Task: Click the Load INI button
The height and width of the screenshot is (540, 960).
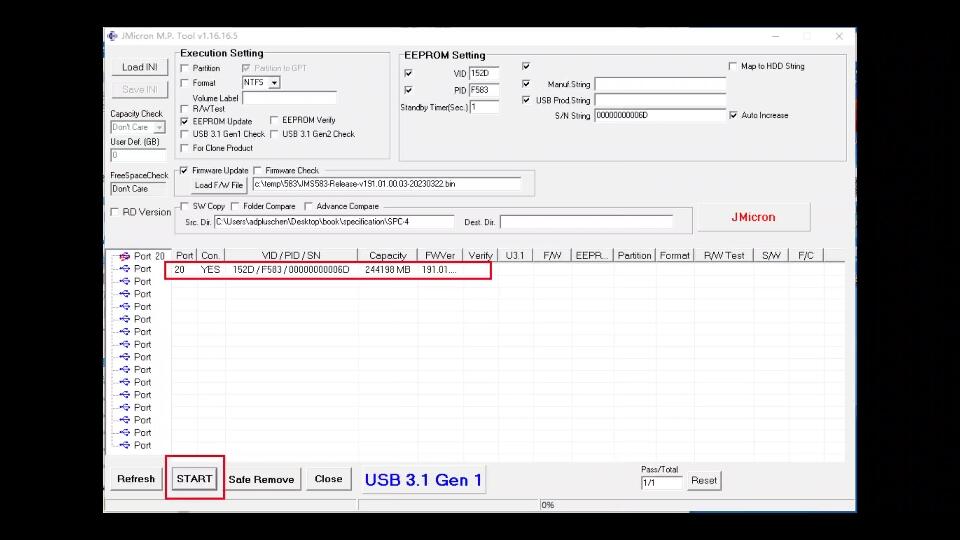Action: tap(140, 67)
